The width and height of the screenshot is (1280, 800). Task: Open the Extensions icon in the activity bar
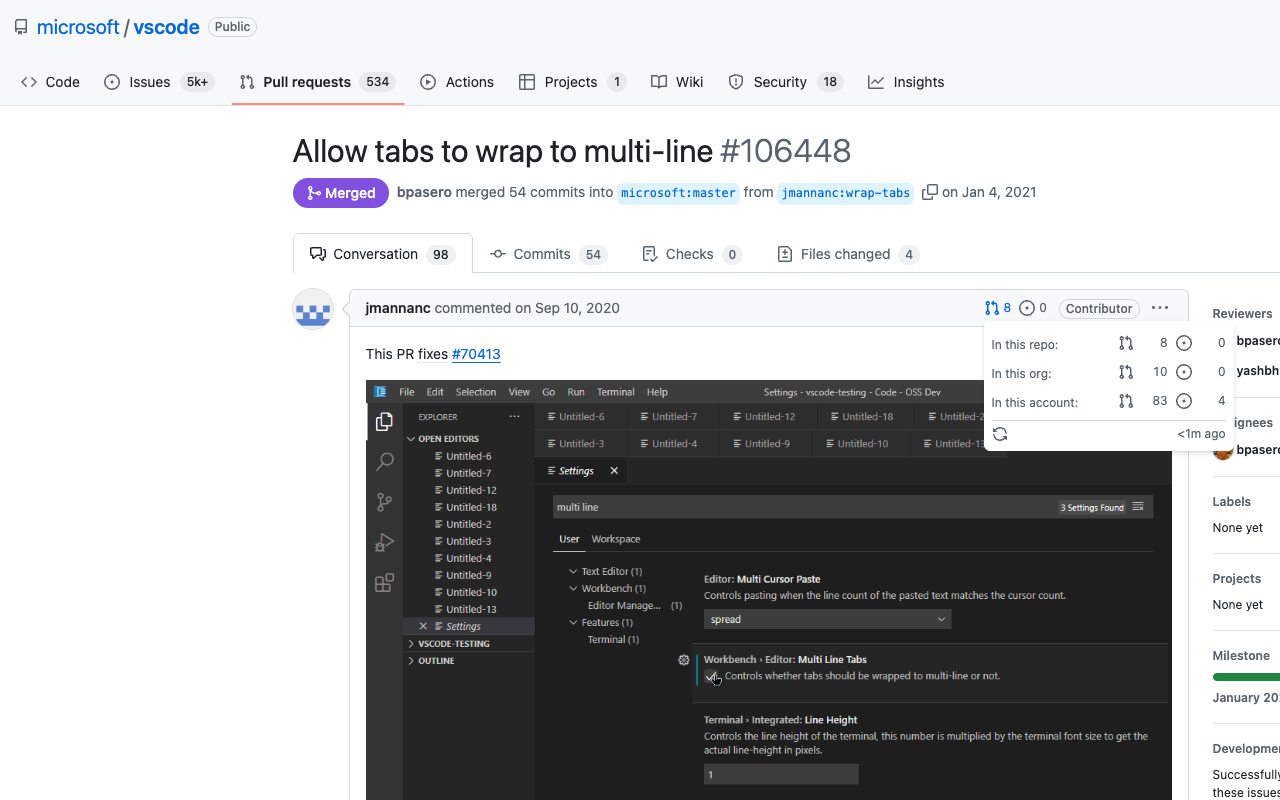[x=384, y=582]
